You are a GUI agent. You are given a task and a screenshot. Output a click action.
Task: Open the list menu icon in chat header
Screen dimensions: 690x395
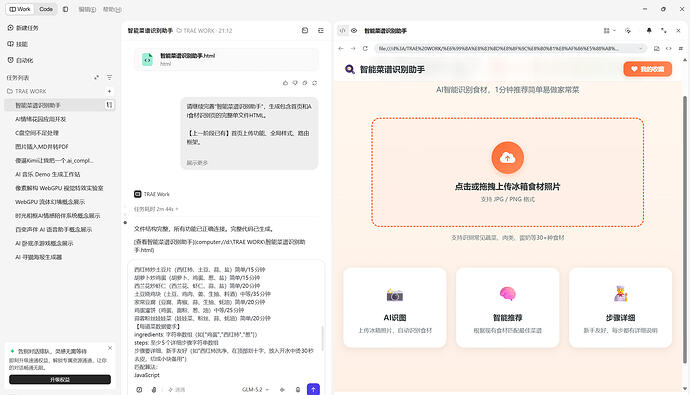click(x=321, y=30)
